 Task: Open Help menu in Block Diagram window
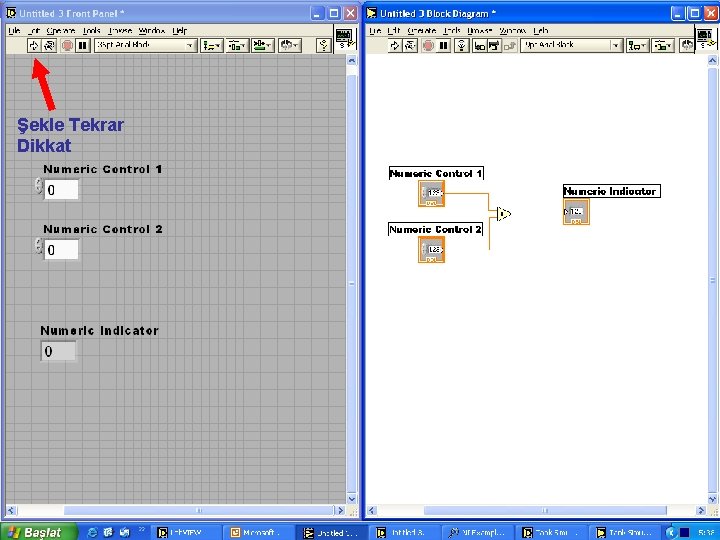point(540,30)
